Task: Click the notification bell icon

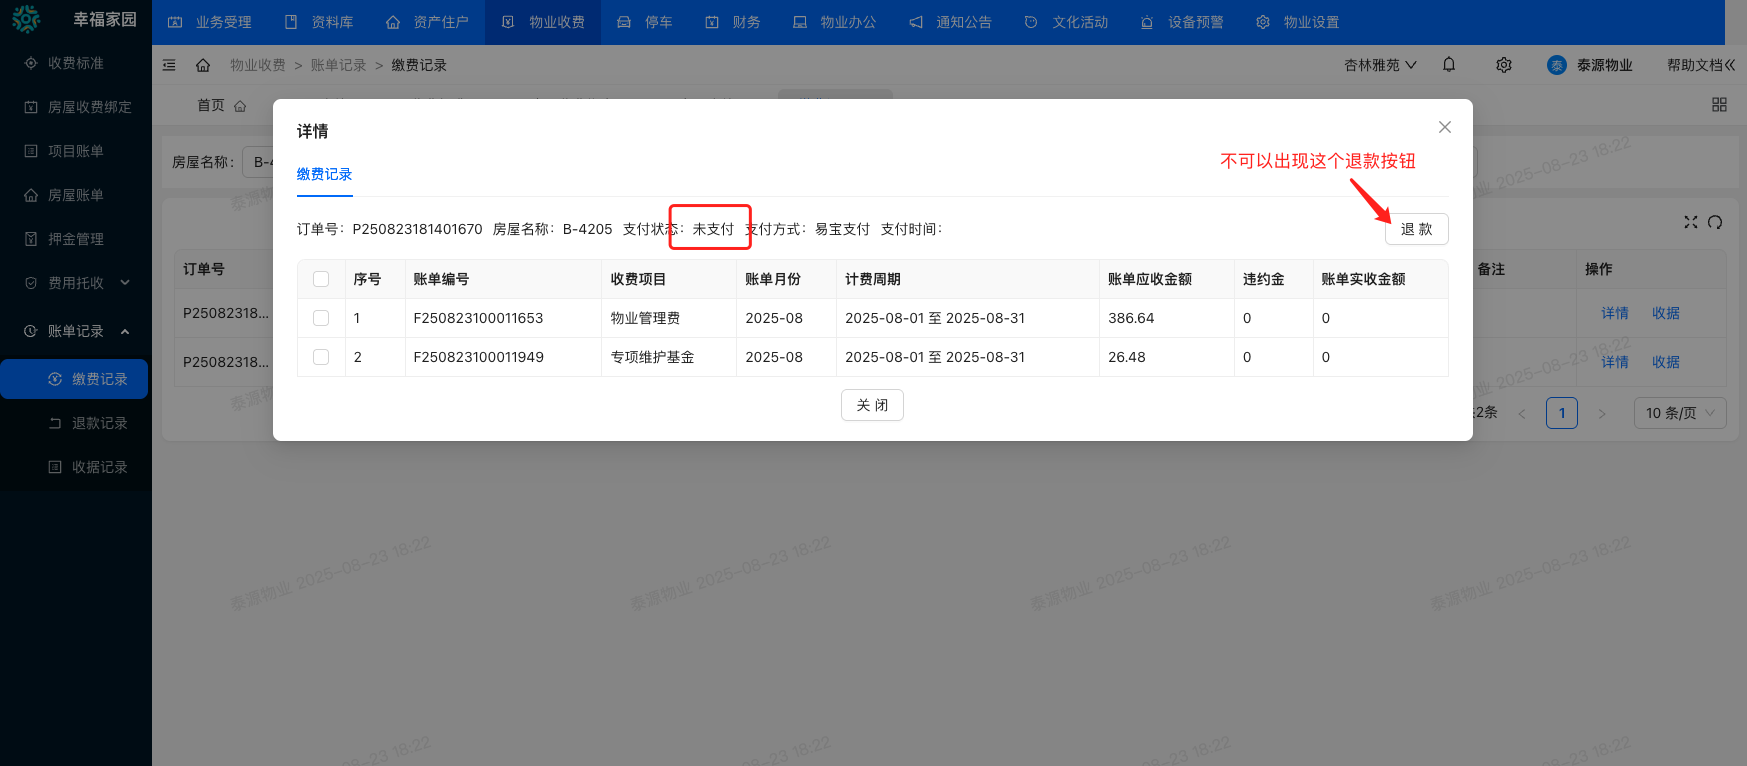Action: [1449, 65]
